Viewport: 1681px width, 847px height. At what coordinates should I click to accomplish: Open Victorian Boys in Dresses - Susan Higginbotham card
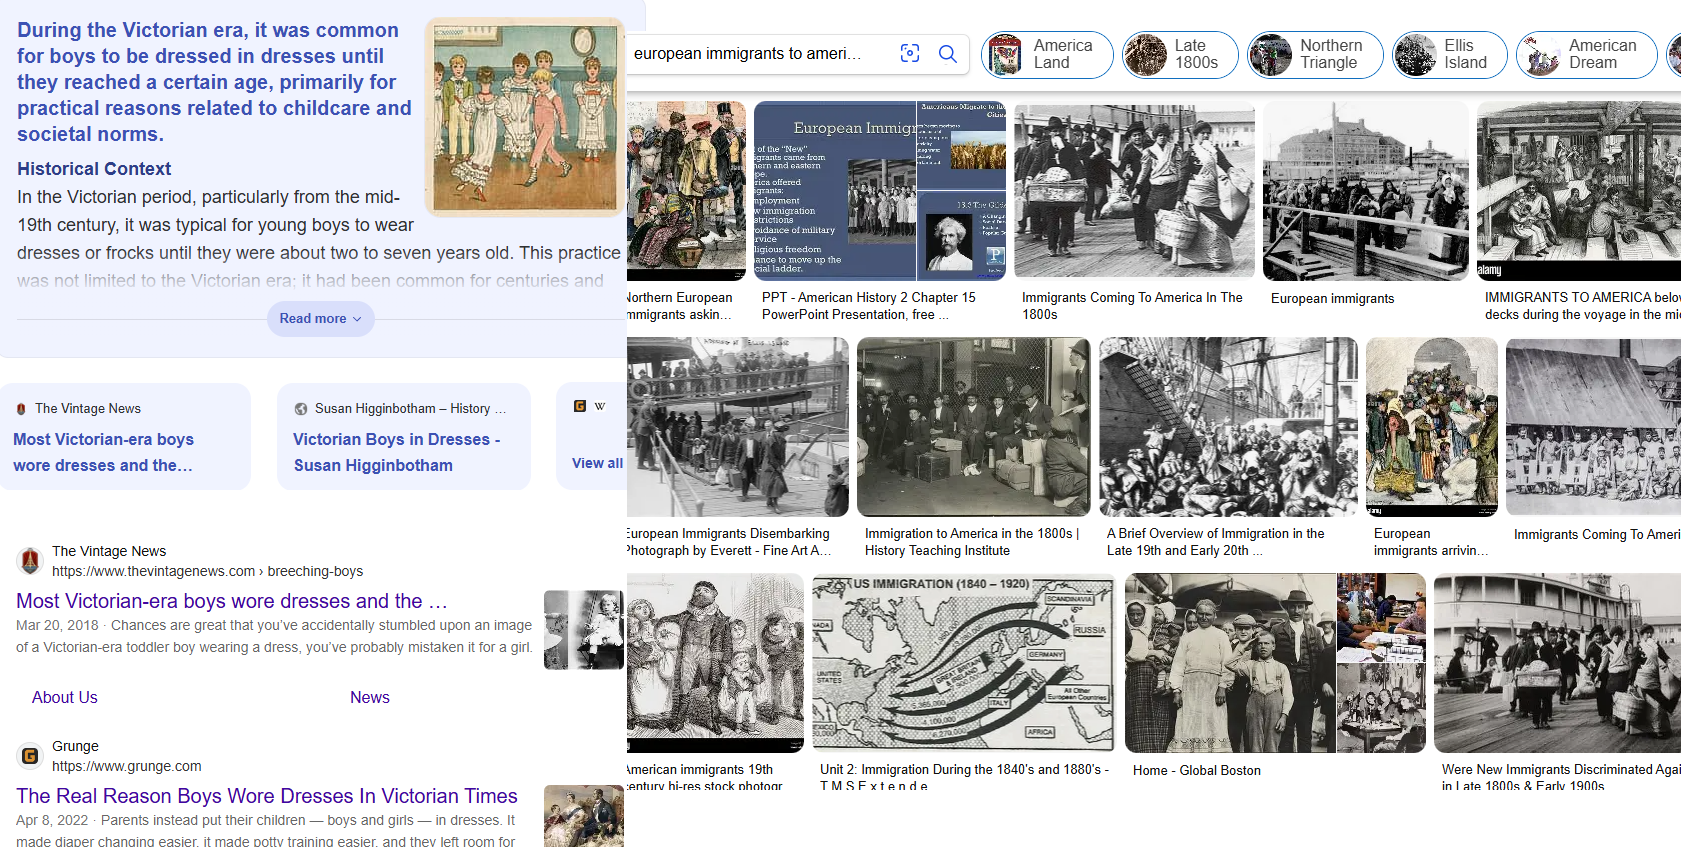click(403, 436)
